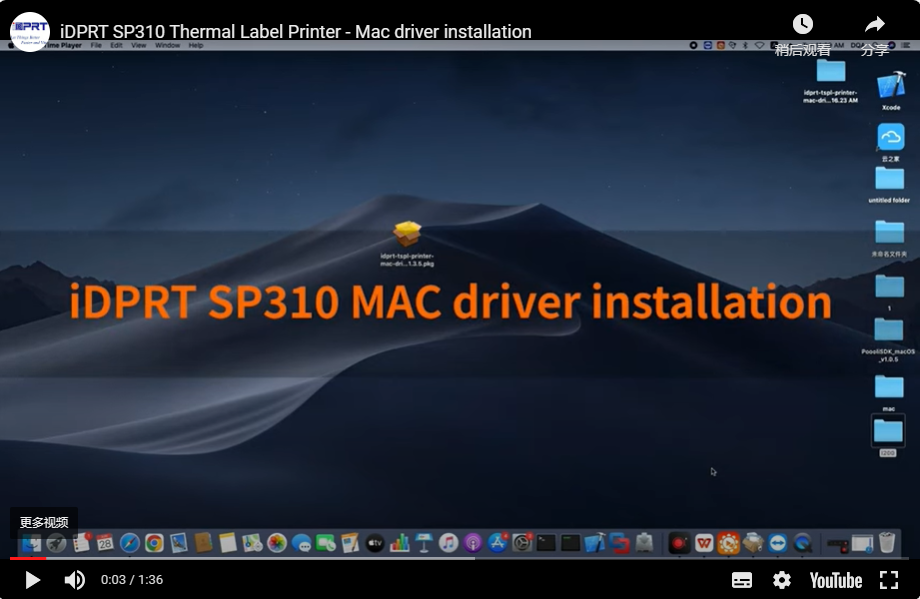The height and width of the screenshot is (599, 920).
Task: Open the iDPRT channel avatar
Action: coord(30,31)
